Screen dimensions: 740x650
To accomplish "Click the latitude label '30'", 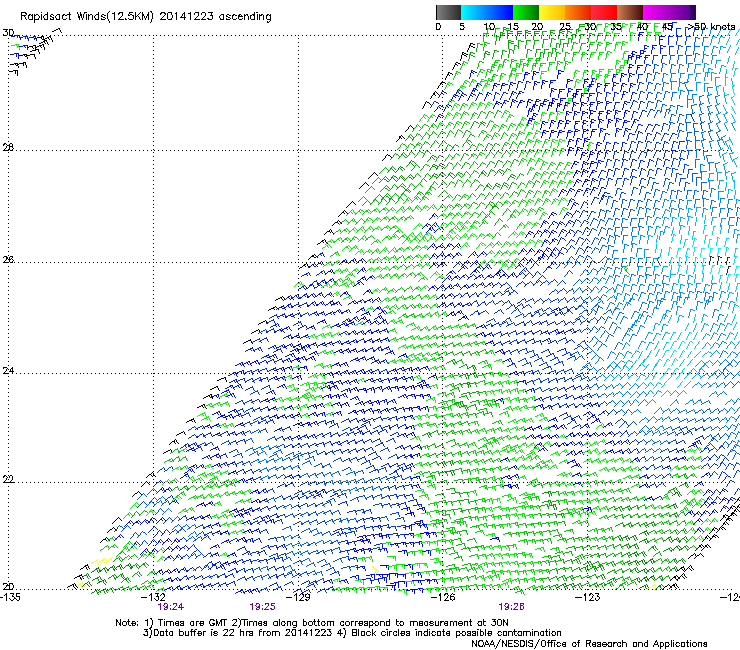I will (8, 33).
